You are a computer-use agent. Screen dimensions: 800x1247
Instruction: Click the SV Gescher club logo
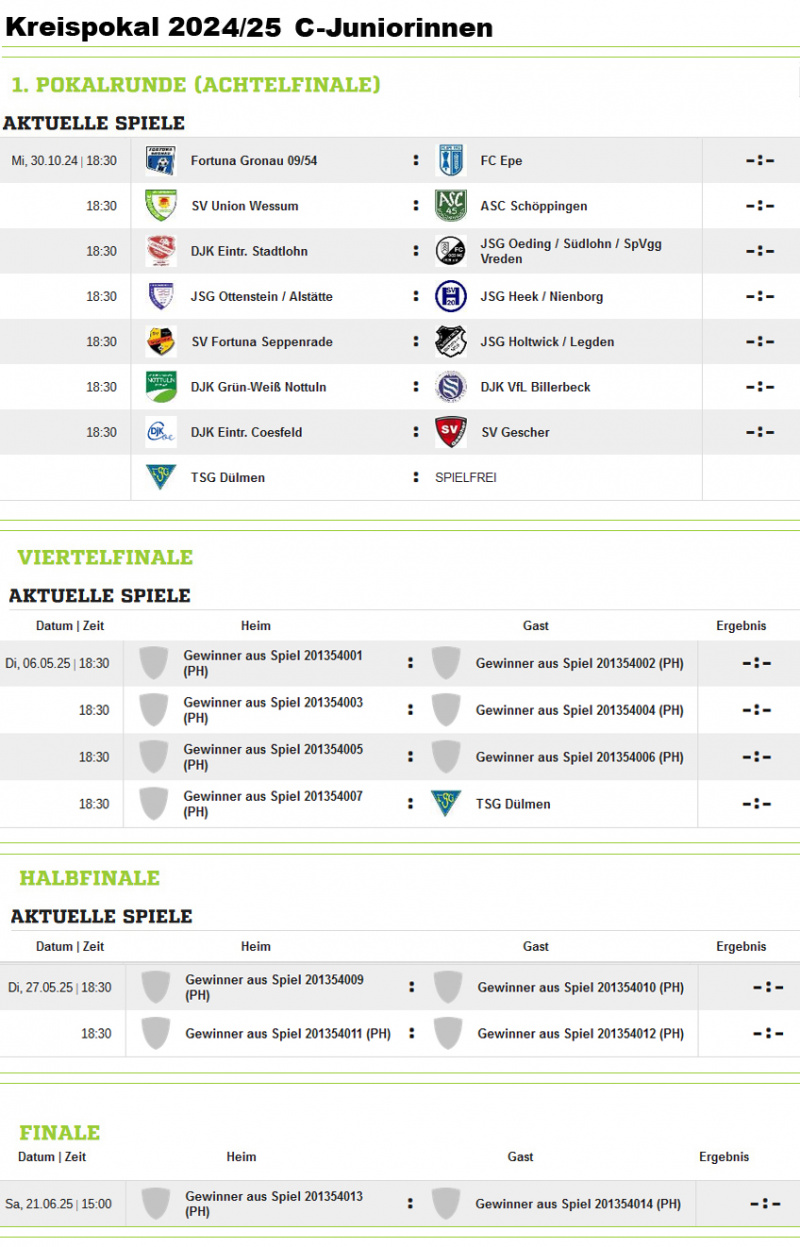pyautogui.click(x=451, y=432)
